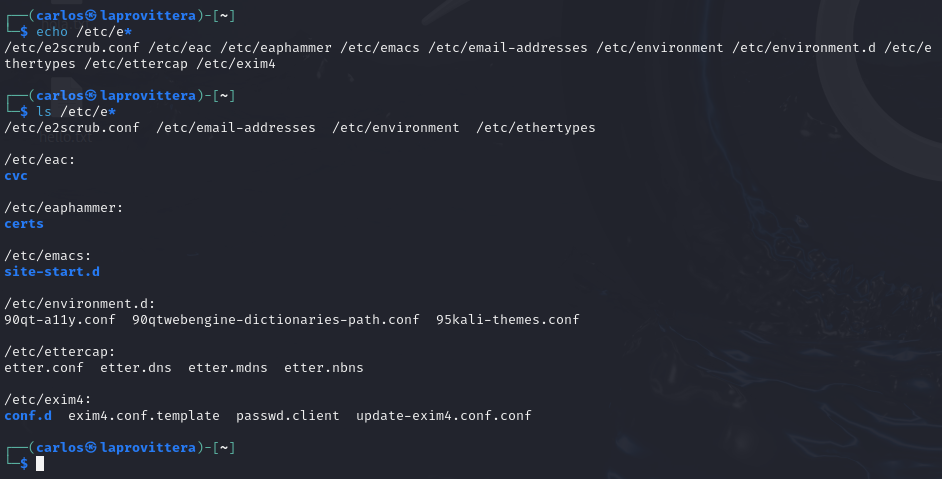Click the 'certs' directory under eaphammer
This screenshot has width=942, height=479.
24,224
